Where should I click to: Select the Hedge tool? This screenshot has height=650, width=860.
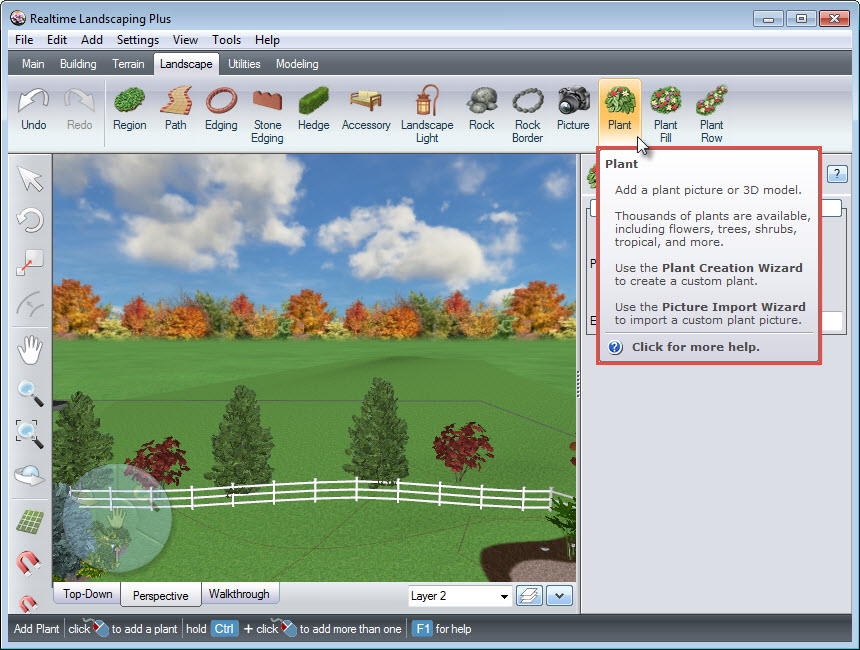click(x=313, y=110)
